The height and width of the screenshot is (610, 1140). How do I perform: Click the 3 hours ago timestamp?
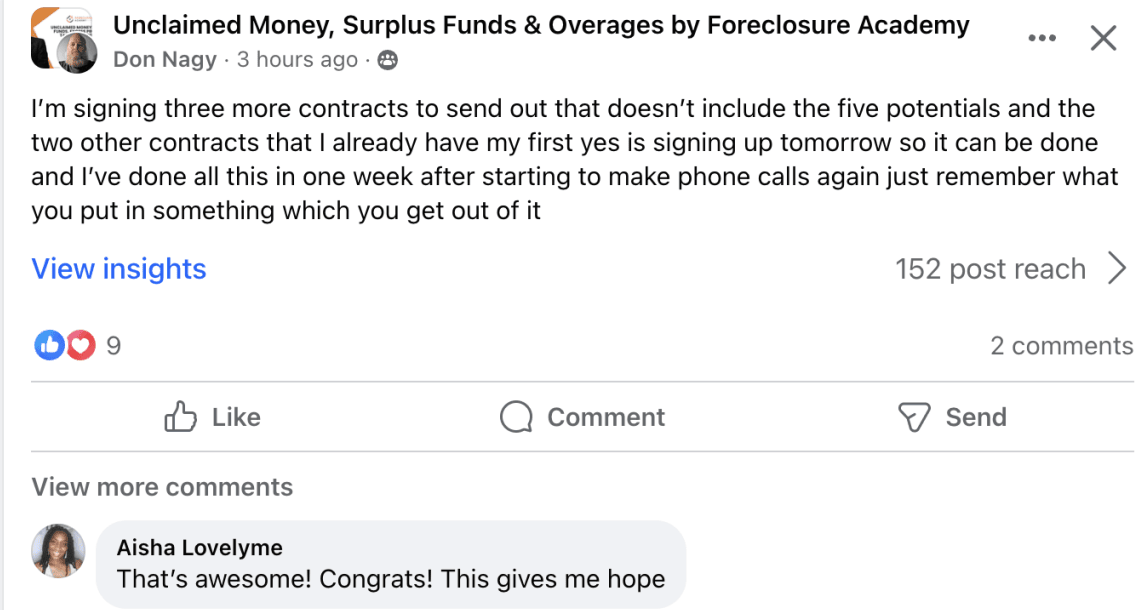pyautogui.click(x=296, y=60)
